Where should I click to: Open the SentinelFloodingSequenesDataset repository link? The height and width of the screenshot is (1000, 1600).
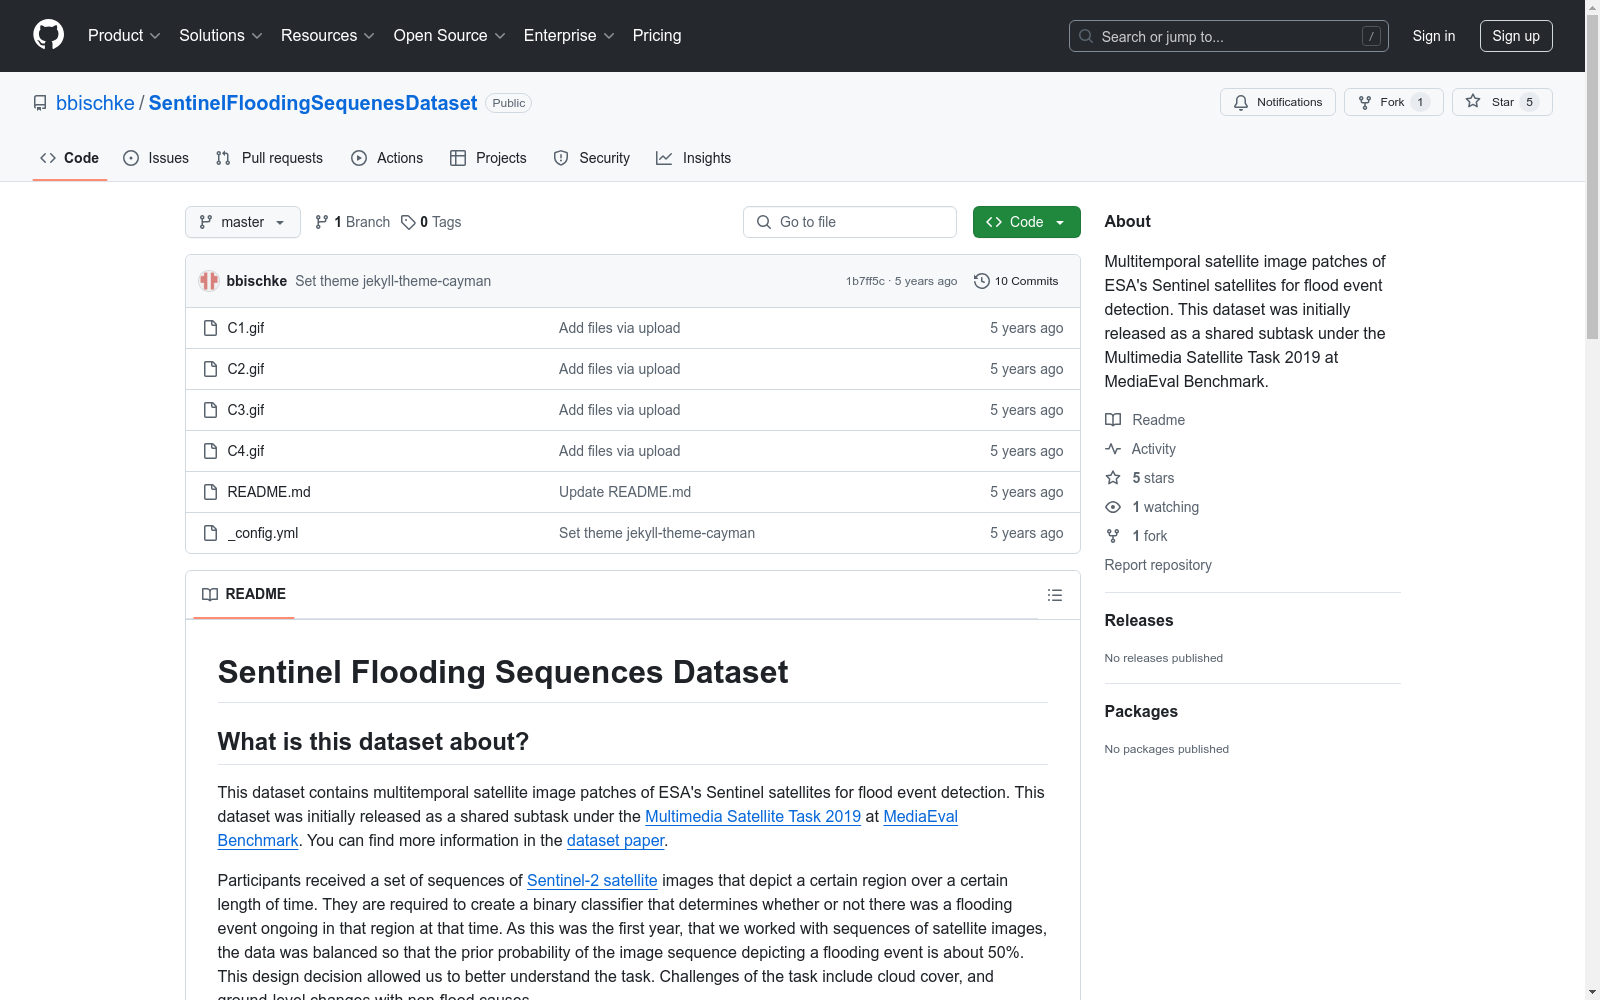click(313, 103)
